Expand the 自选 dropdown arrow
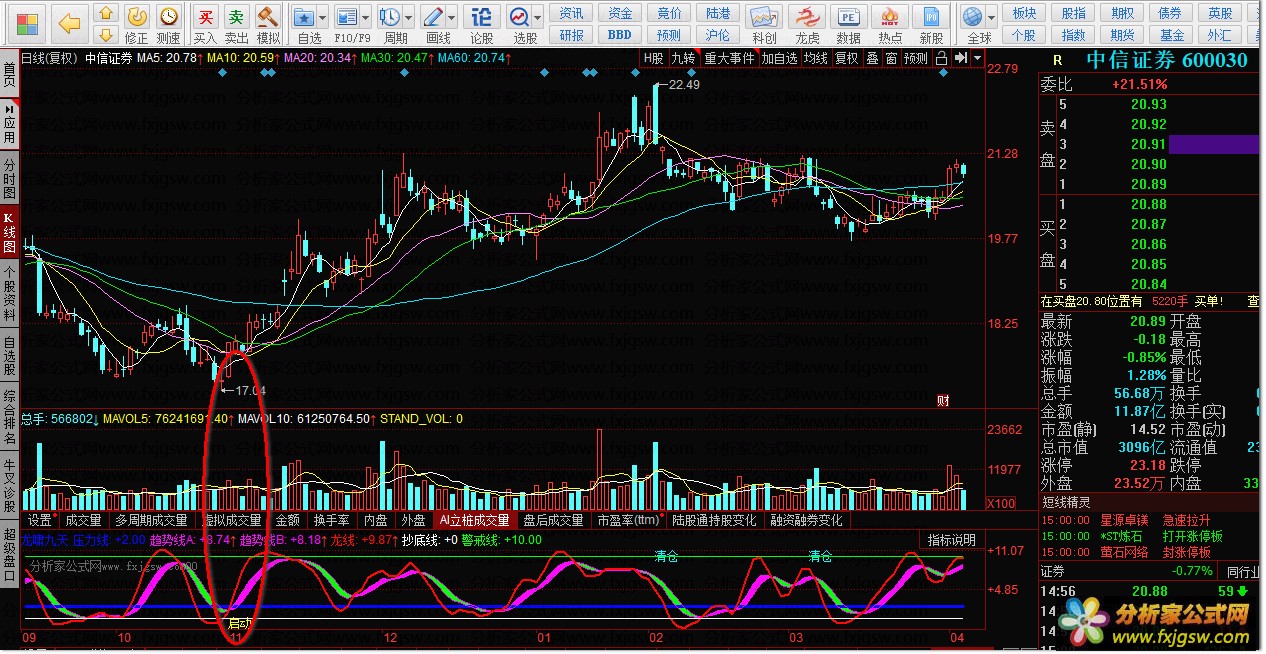This screenshot has height=654, width=1266. pyautogui.click(x=325, y=18)
